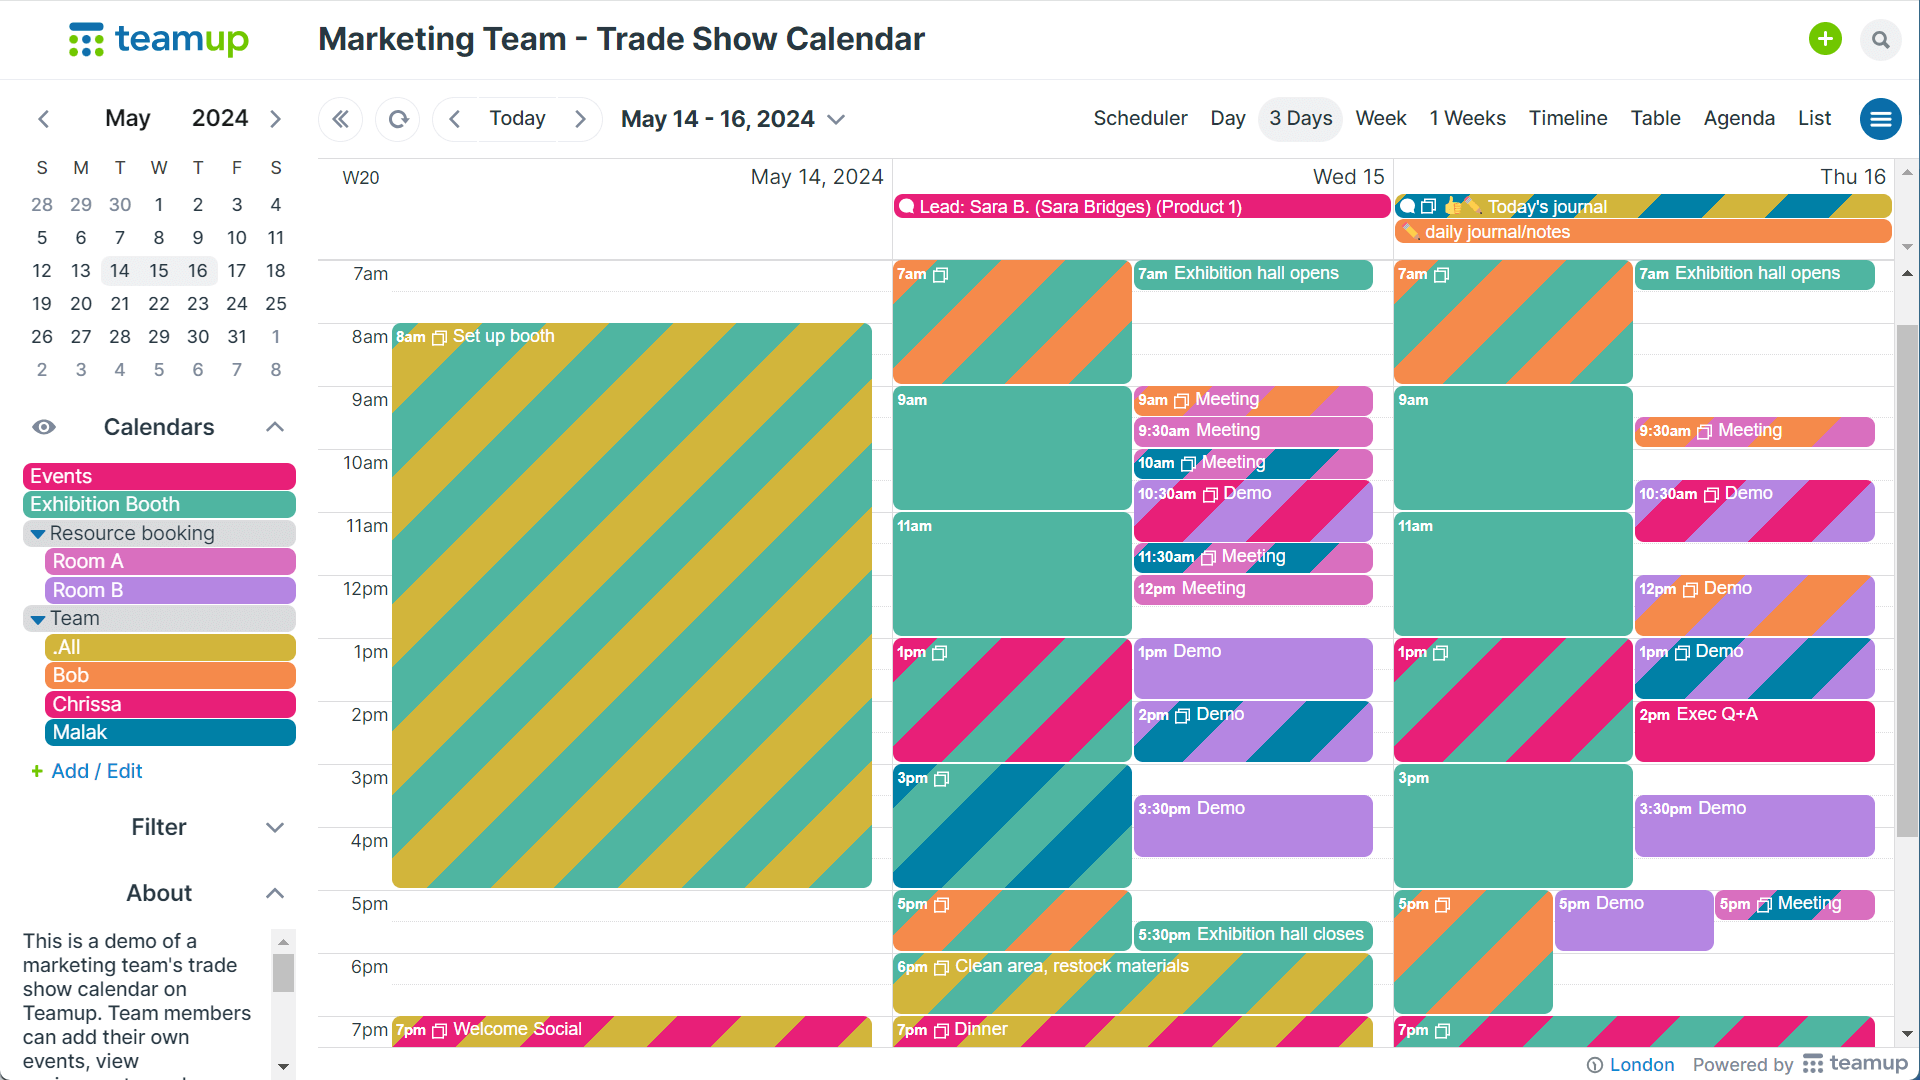Go to next month in mini calendar
The width and height of the screenshot is (1920, 1080).
coord(276,119)
